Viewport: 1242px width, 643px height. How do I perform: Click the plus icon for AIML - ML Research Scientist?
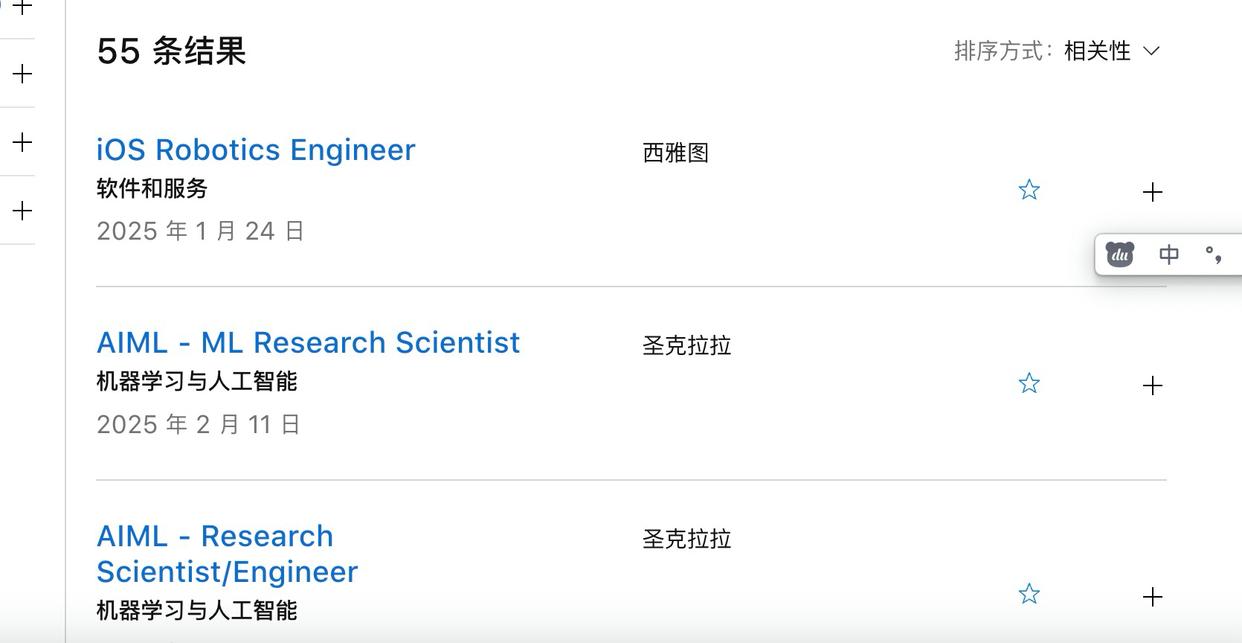click(x=1152, y=384)
